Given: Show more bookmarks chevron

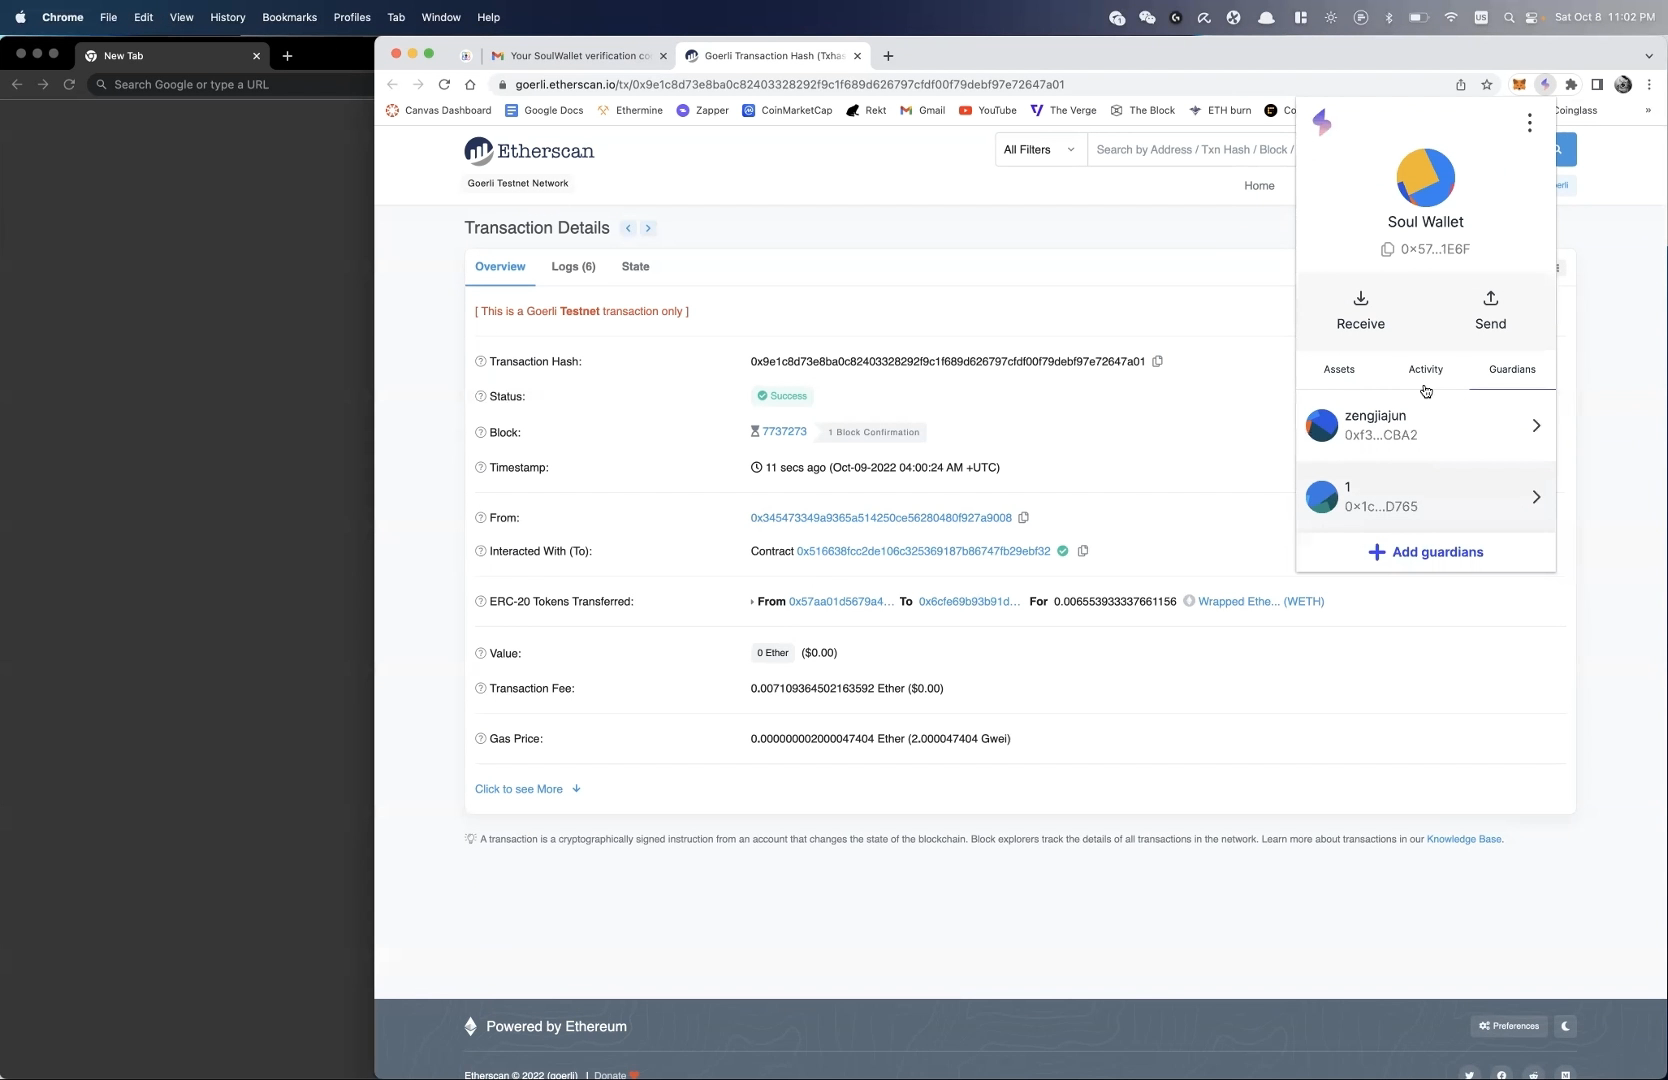Looking at the screenshot, I should [x=1648, y=110].
